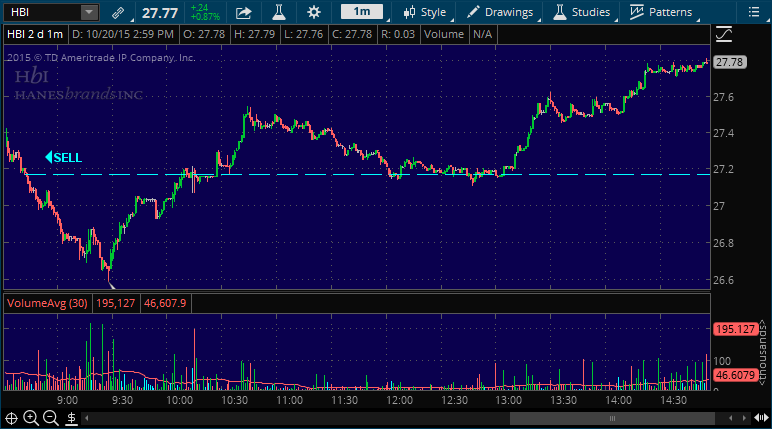Click the 27.2 price axis label
Viewport: 772px width, 429px height.
(723, 169)
